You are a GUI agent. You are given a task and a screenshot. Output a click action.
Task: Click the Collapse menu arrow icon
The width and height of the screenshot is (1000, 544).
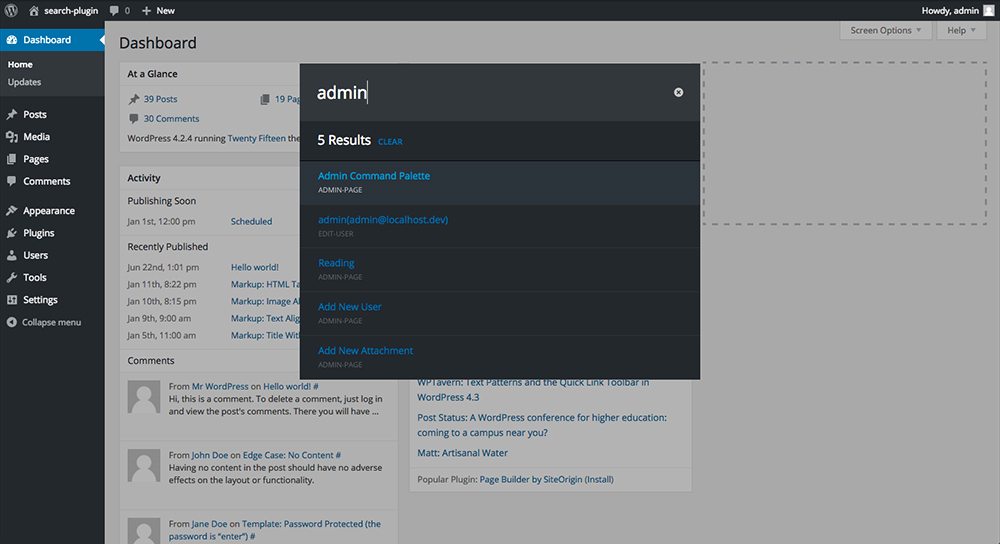click(x=11, y=322)
